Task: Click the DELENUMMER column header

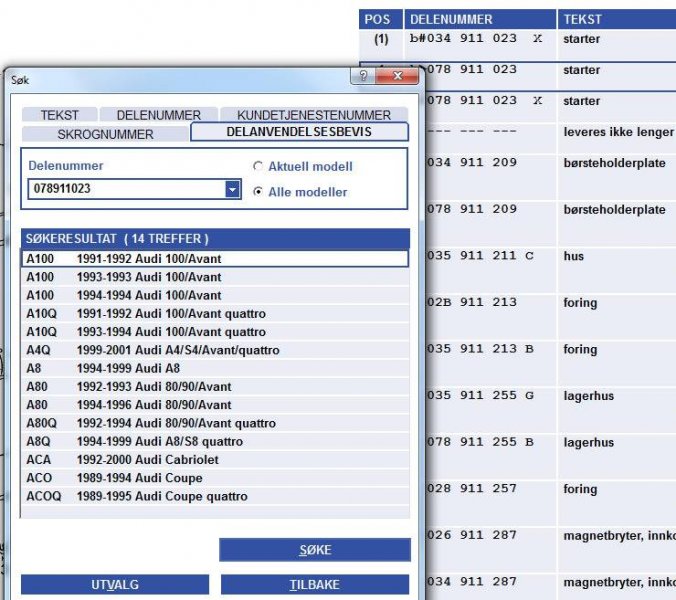Action: click(x=458, y=19)
